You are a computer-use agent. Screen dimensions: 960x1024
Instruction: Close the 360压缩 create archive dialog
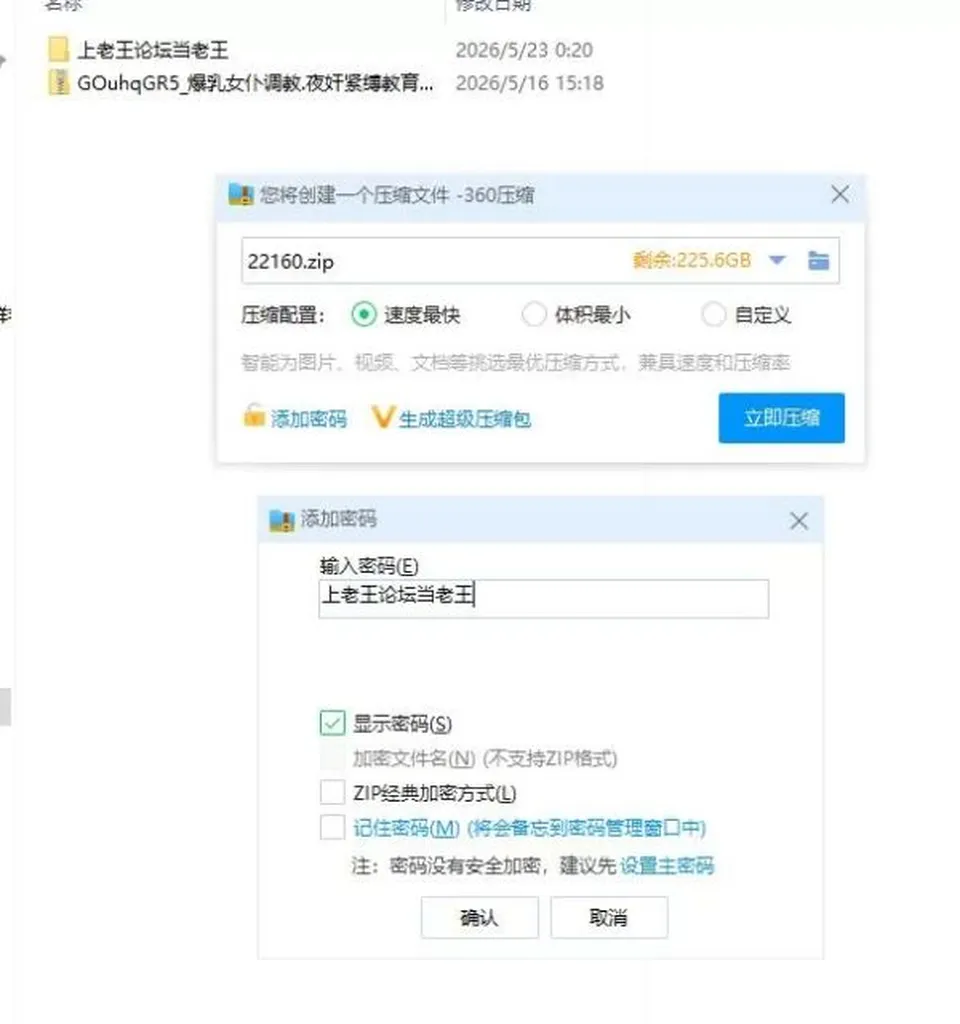click(840, 194)
